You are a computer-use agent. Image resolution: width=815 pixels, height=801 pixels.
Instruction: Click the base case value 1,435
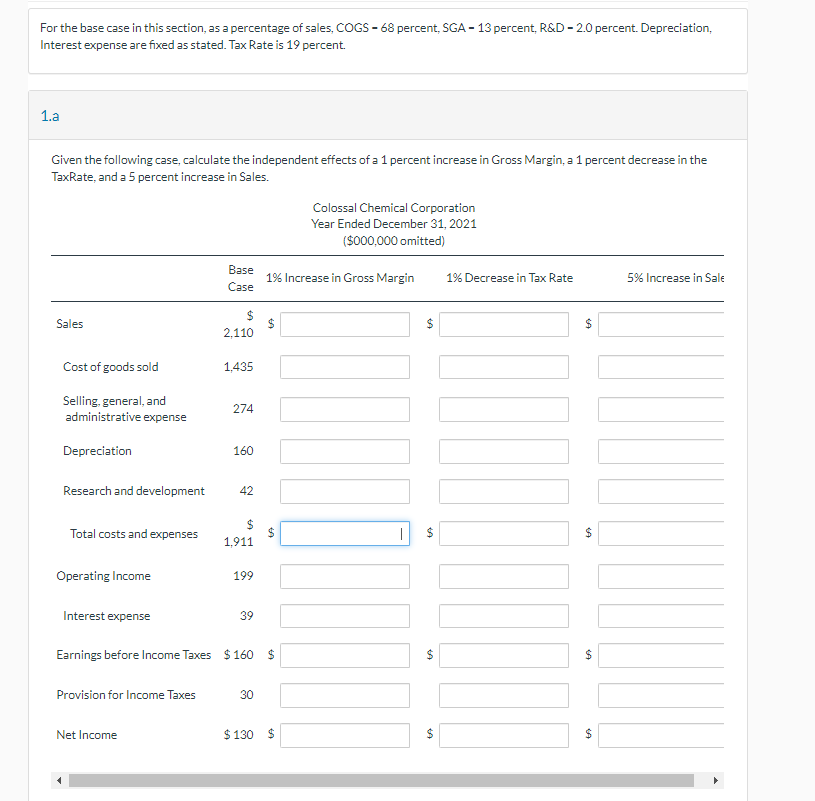[x=238, y=367]
